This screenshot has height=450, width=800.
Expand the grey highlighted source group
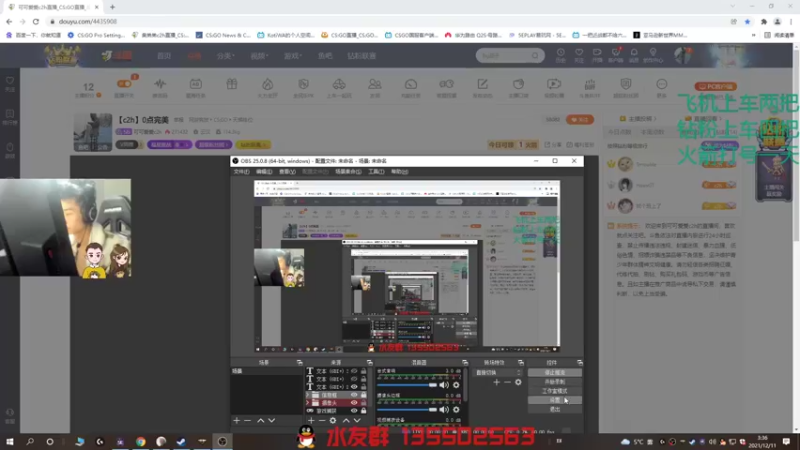click(x=308, y=395)
